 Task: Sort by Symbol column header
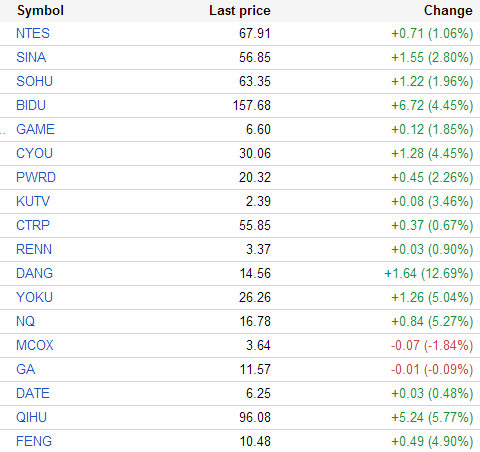click(x=40, y=11)
